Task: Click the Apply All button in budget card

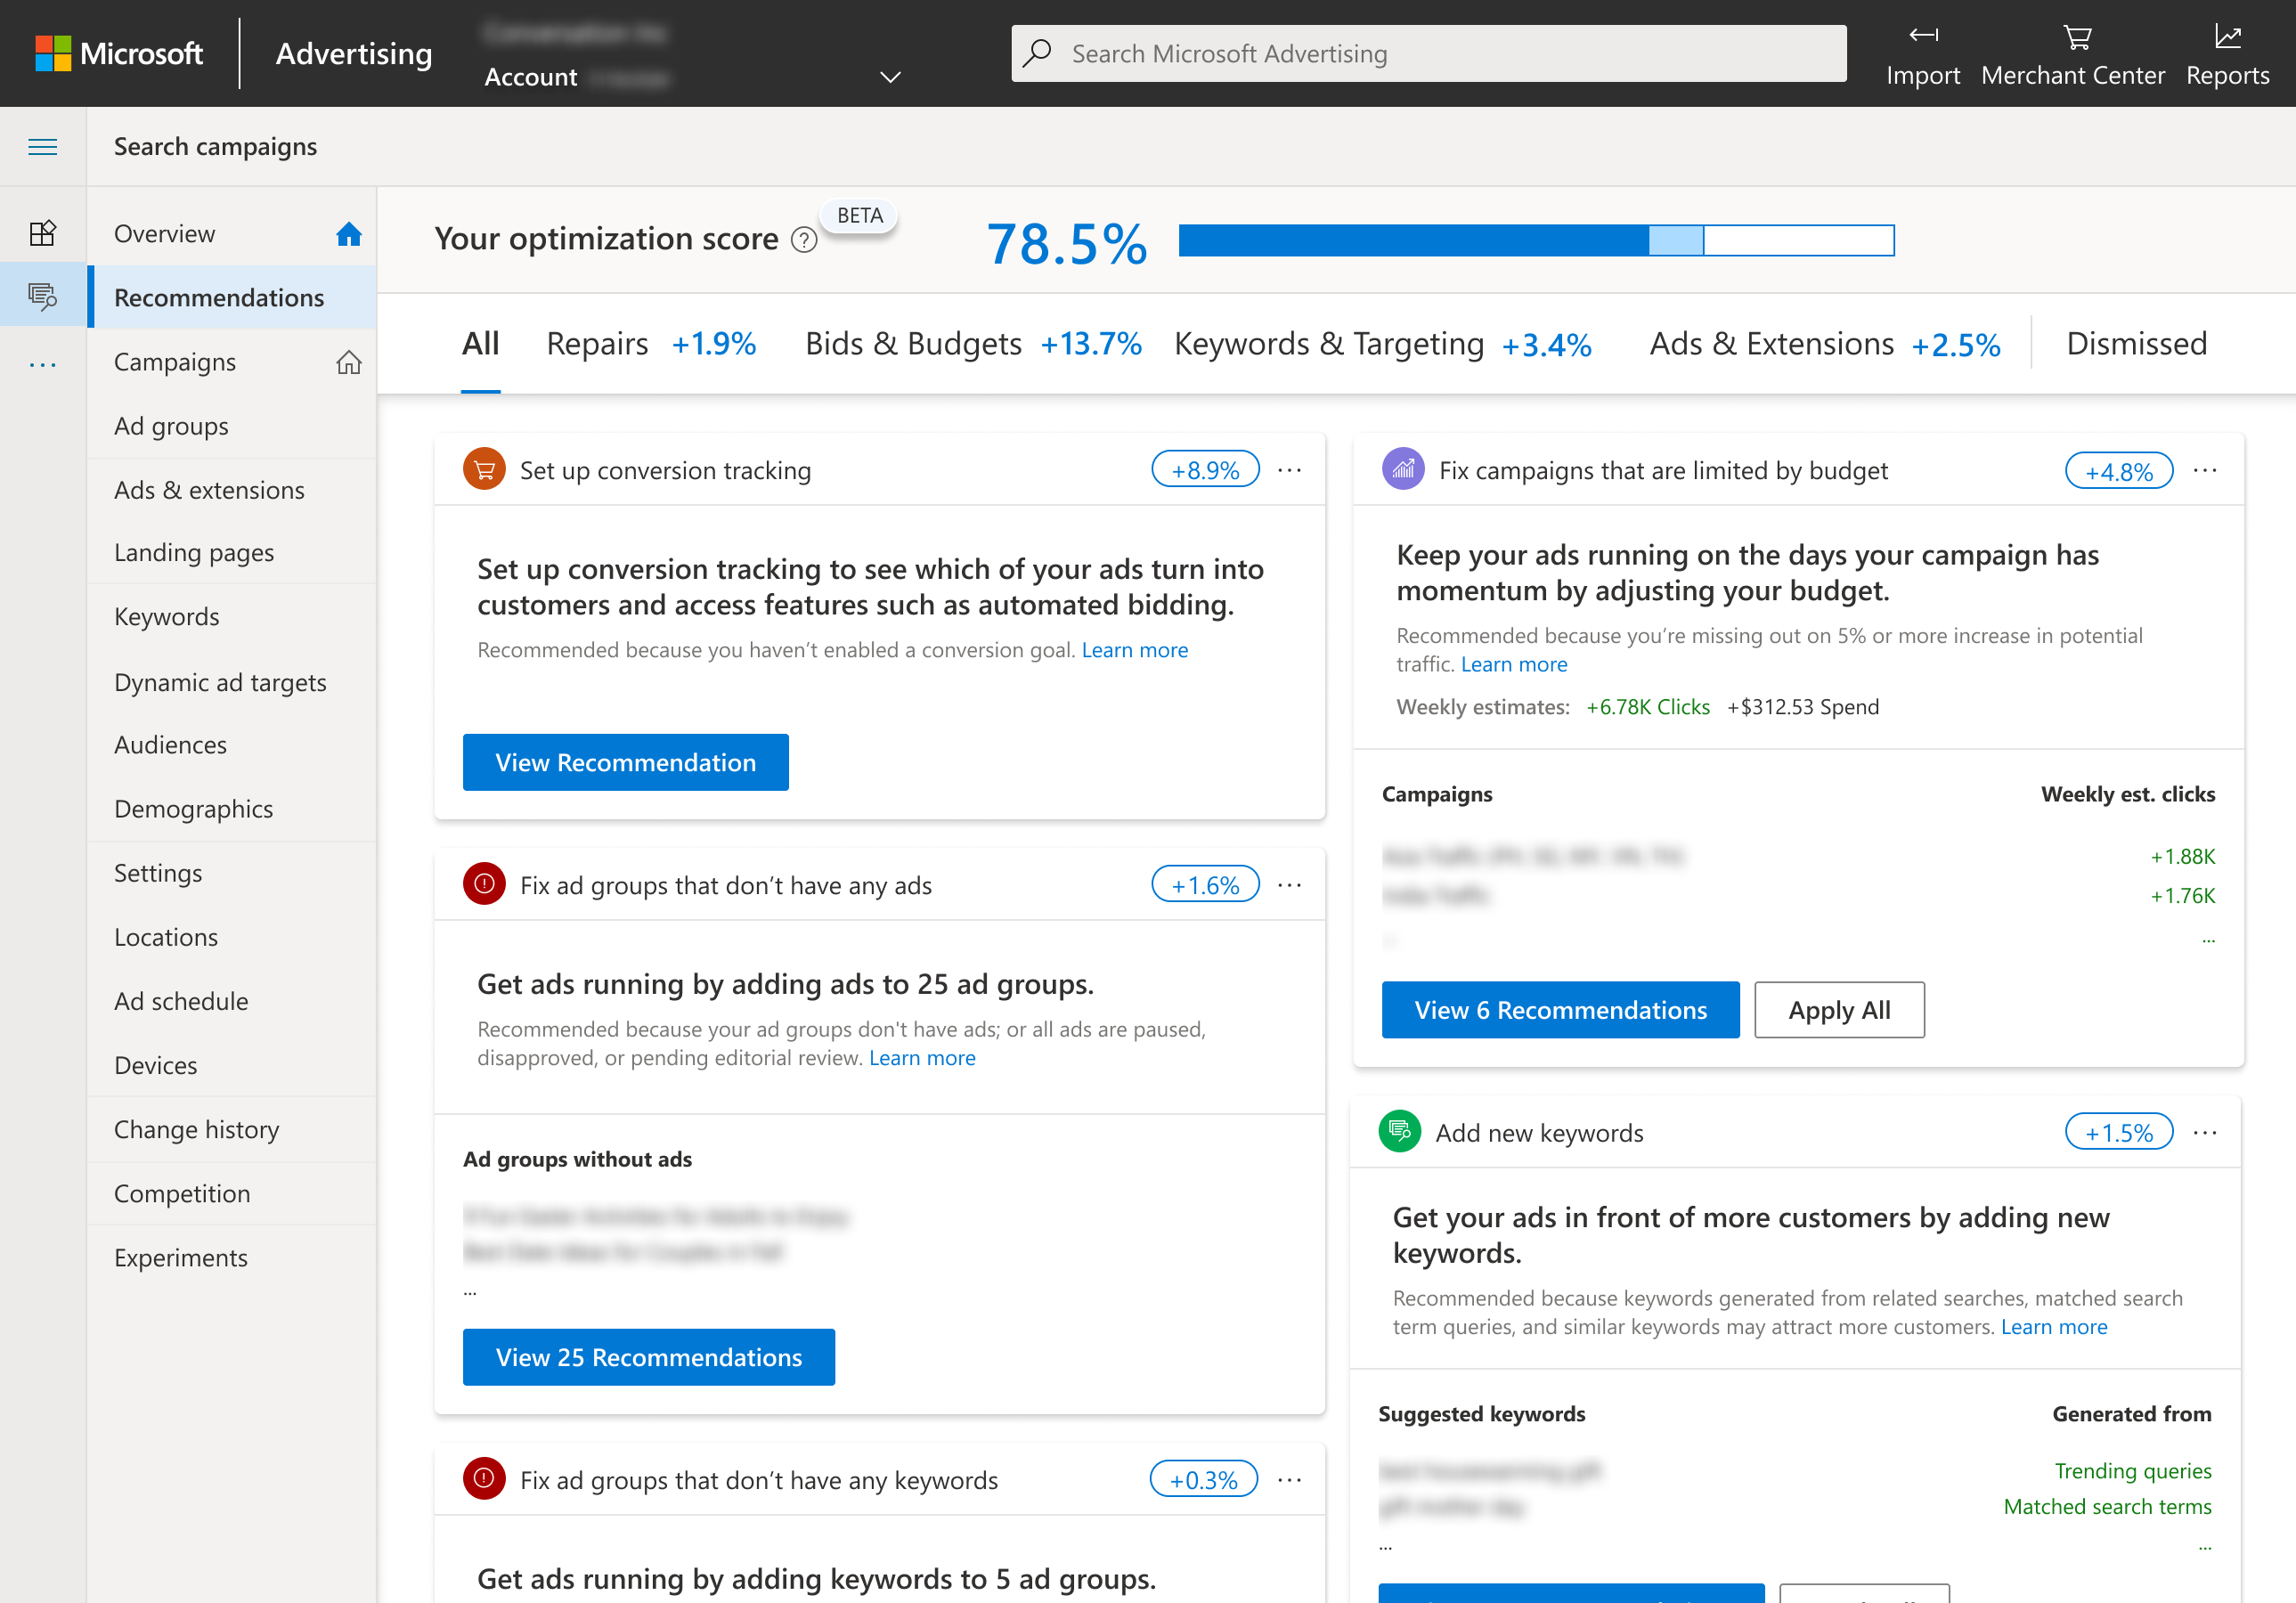Action: coord(1839,1010)
